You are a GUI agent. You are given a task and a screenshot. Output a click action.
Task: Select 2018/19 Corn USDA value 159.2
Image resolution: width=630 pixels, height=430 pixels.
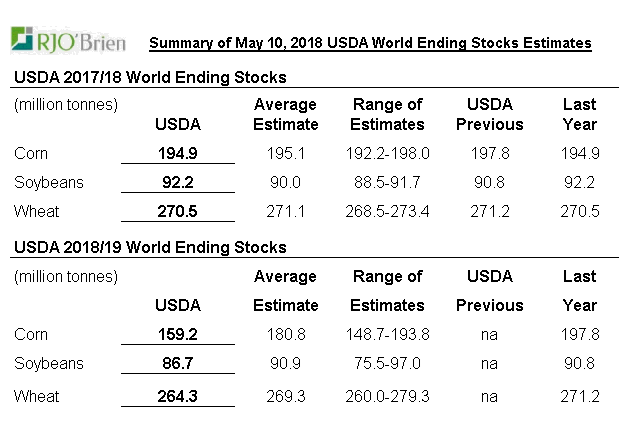(178, 334)
